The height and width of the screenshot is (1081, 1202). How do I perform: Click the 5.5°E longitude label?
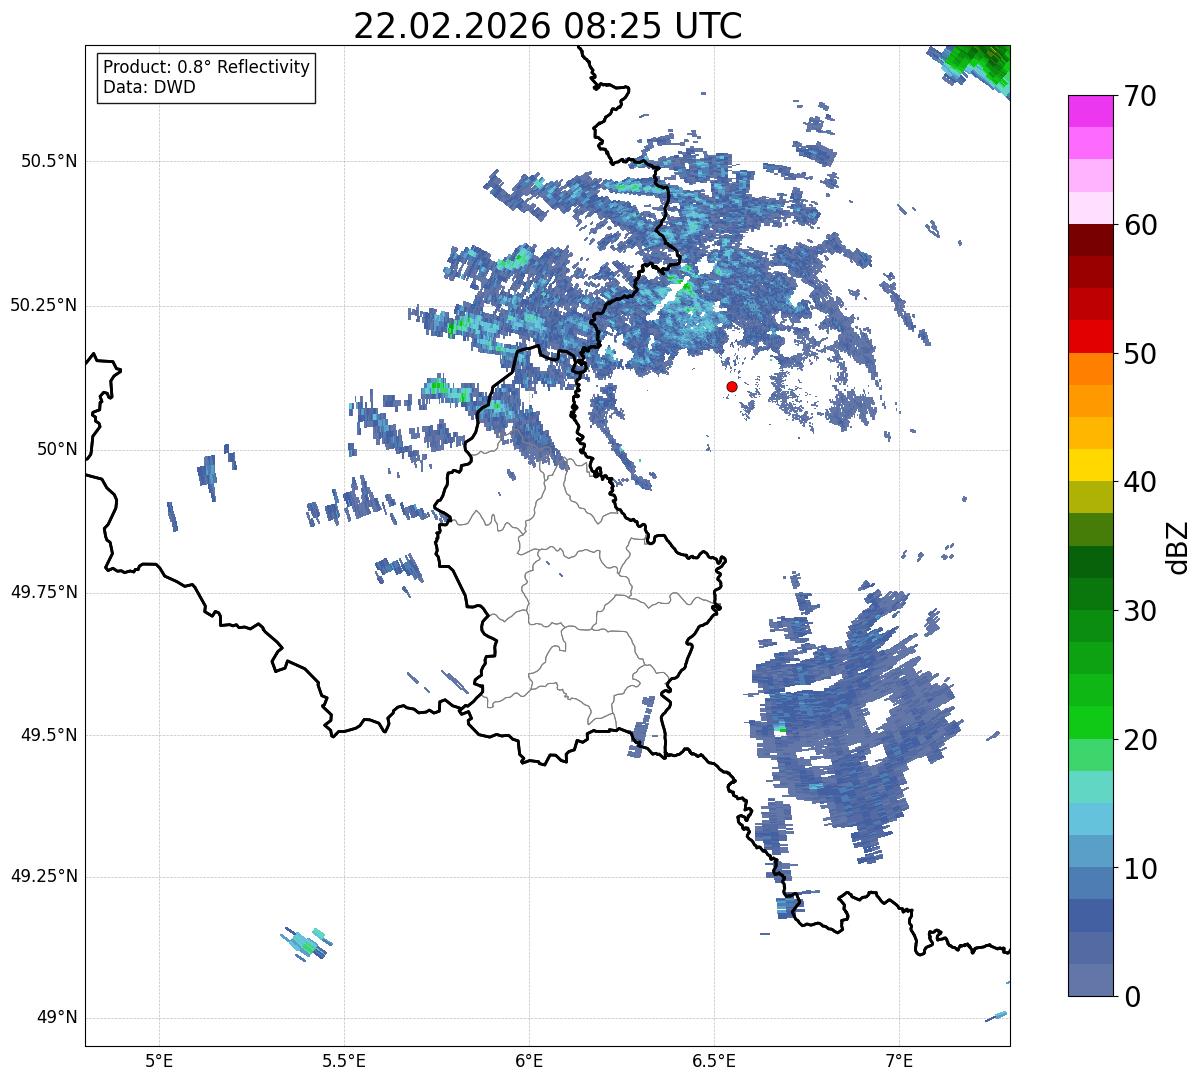344,1060
